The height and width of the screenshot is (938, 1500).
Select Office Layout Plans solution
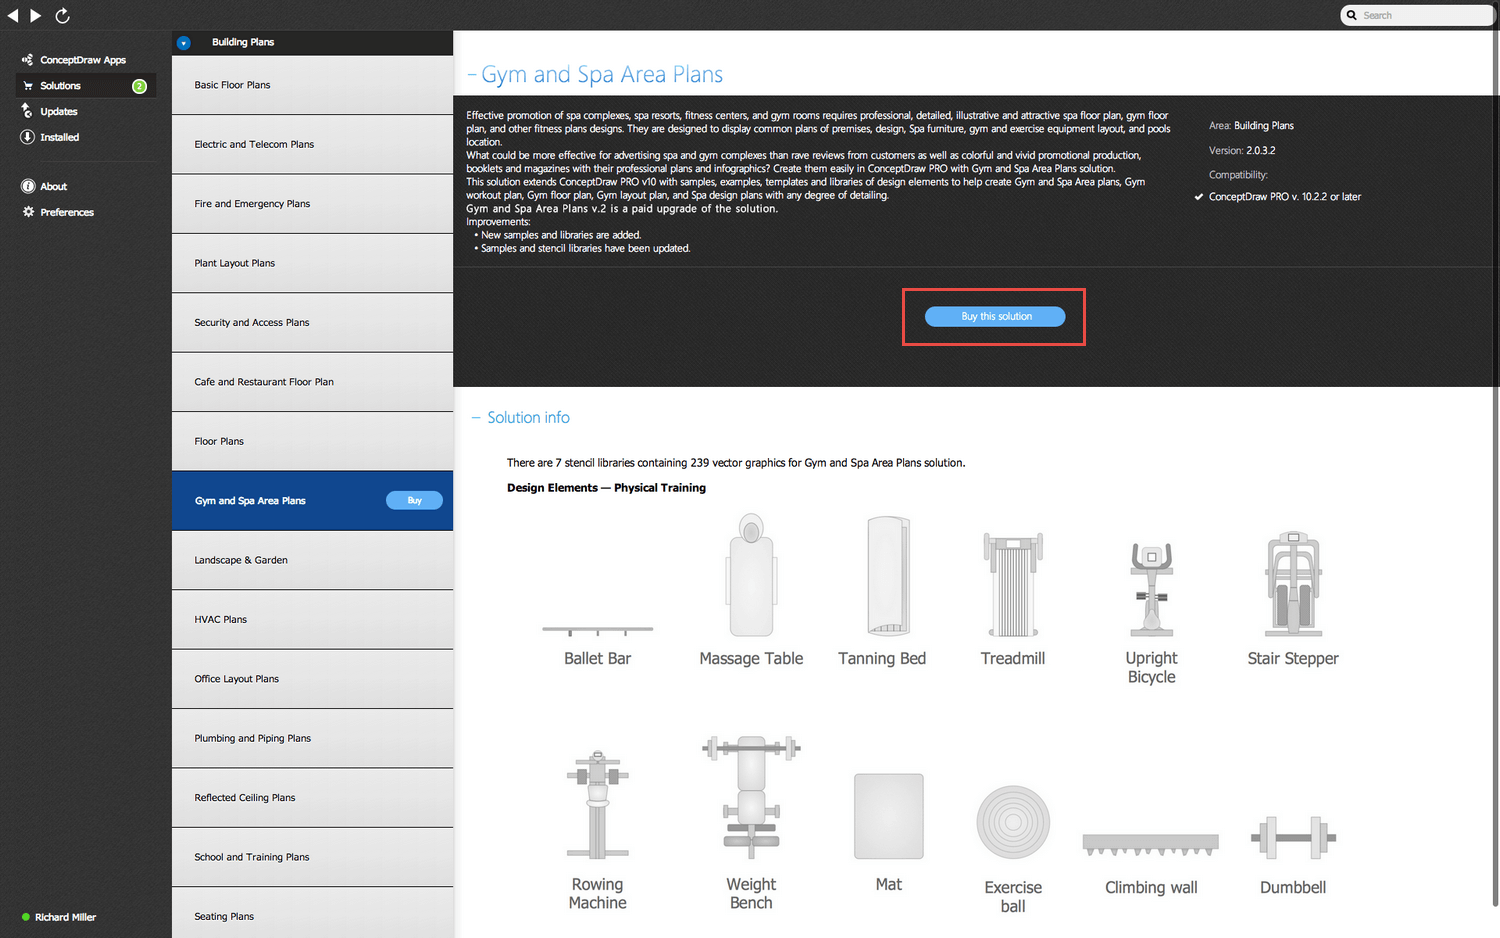[x=312, y=679]
